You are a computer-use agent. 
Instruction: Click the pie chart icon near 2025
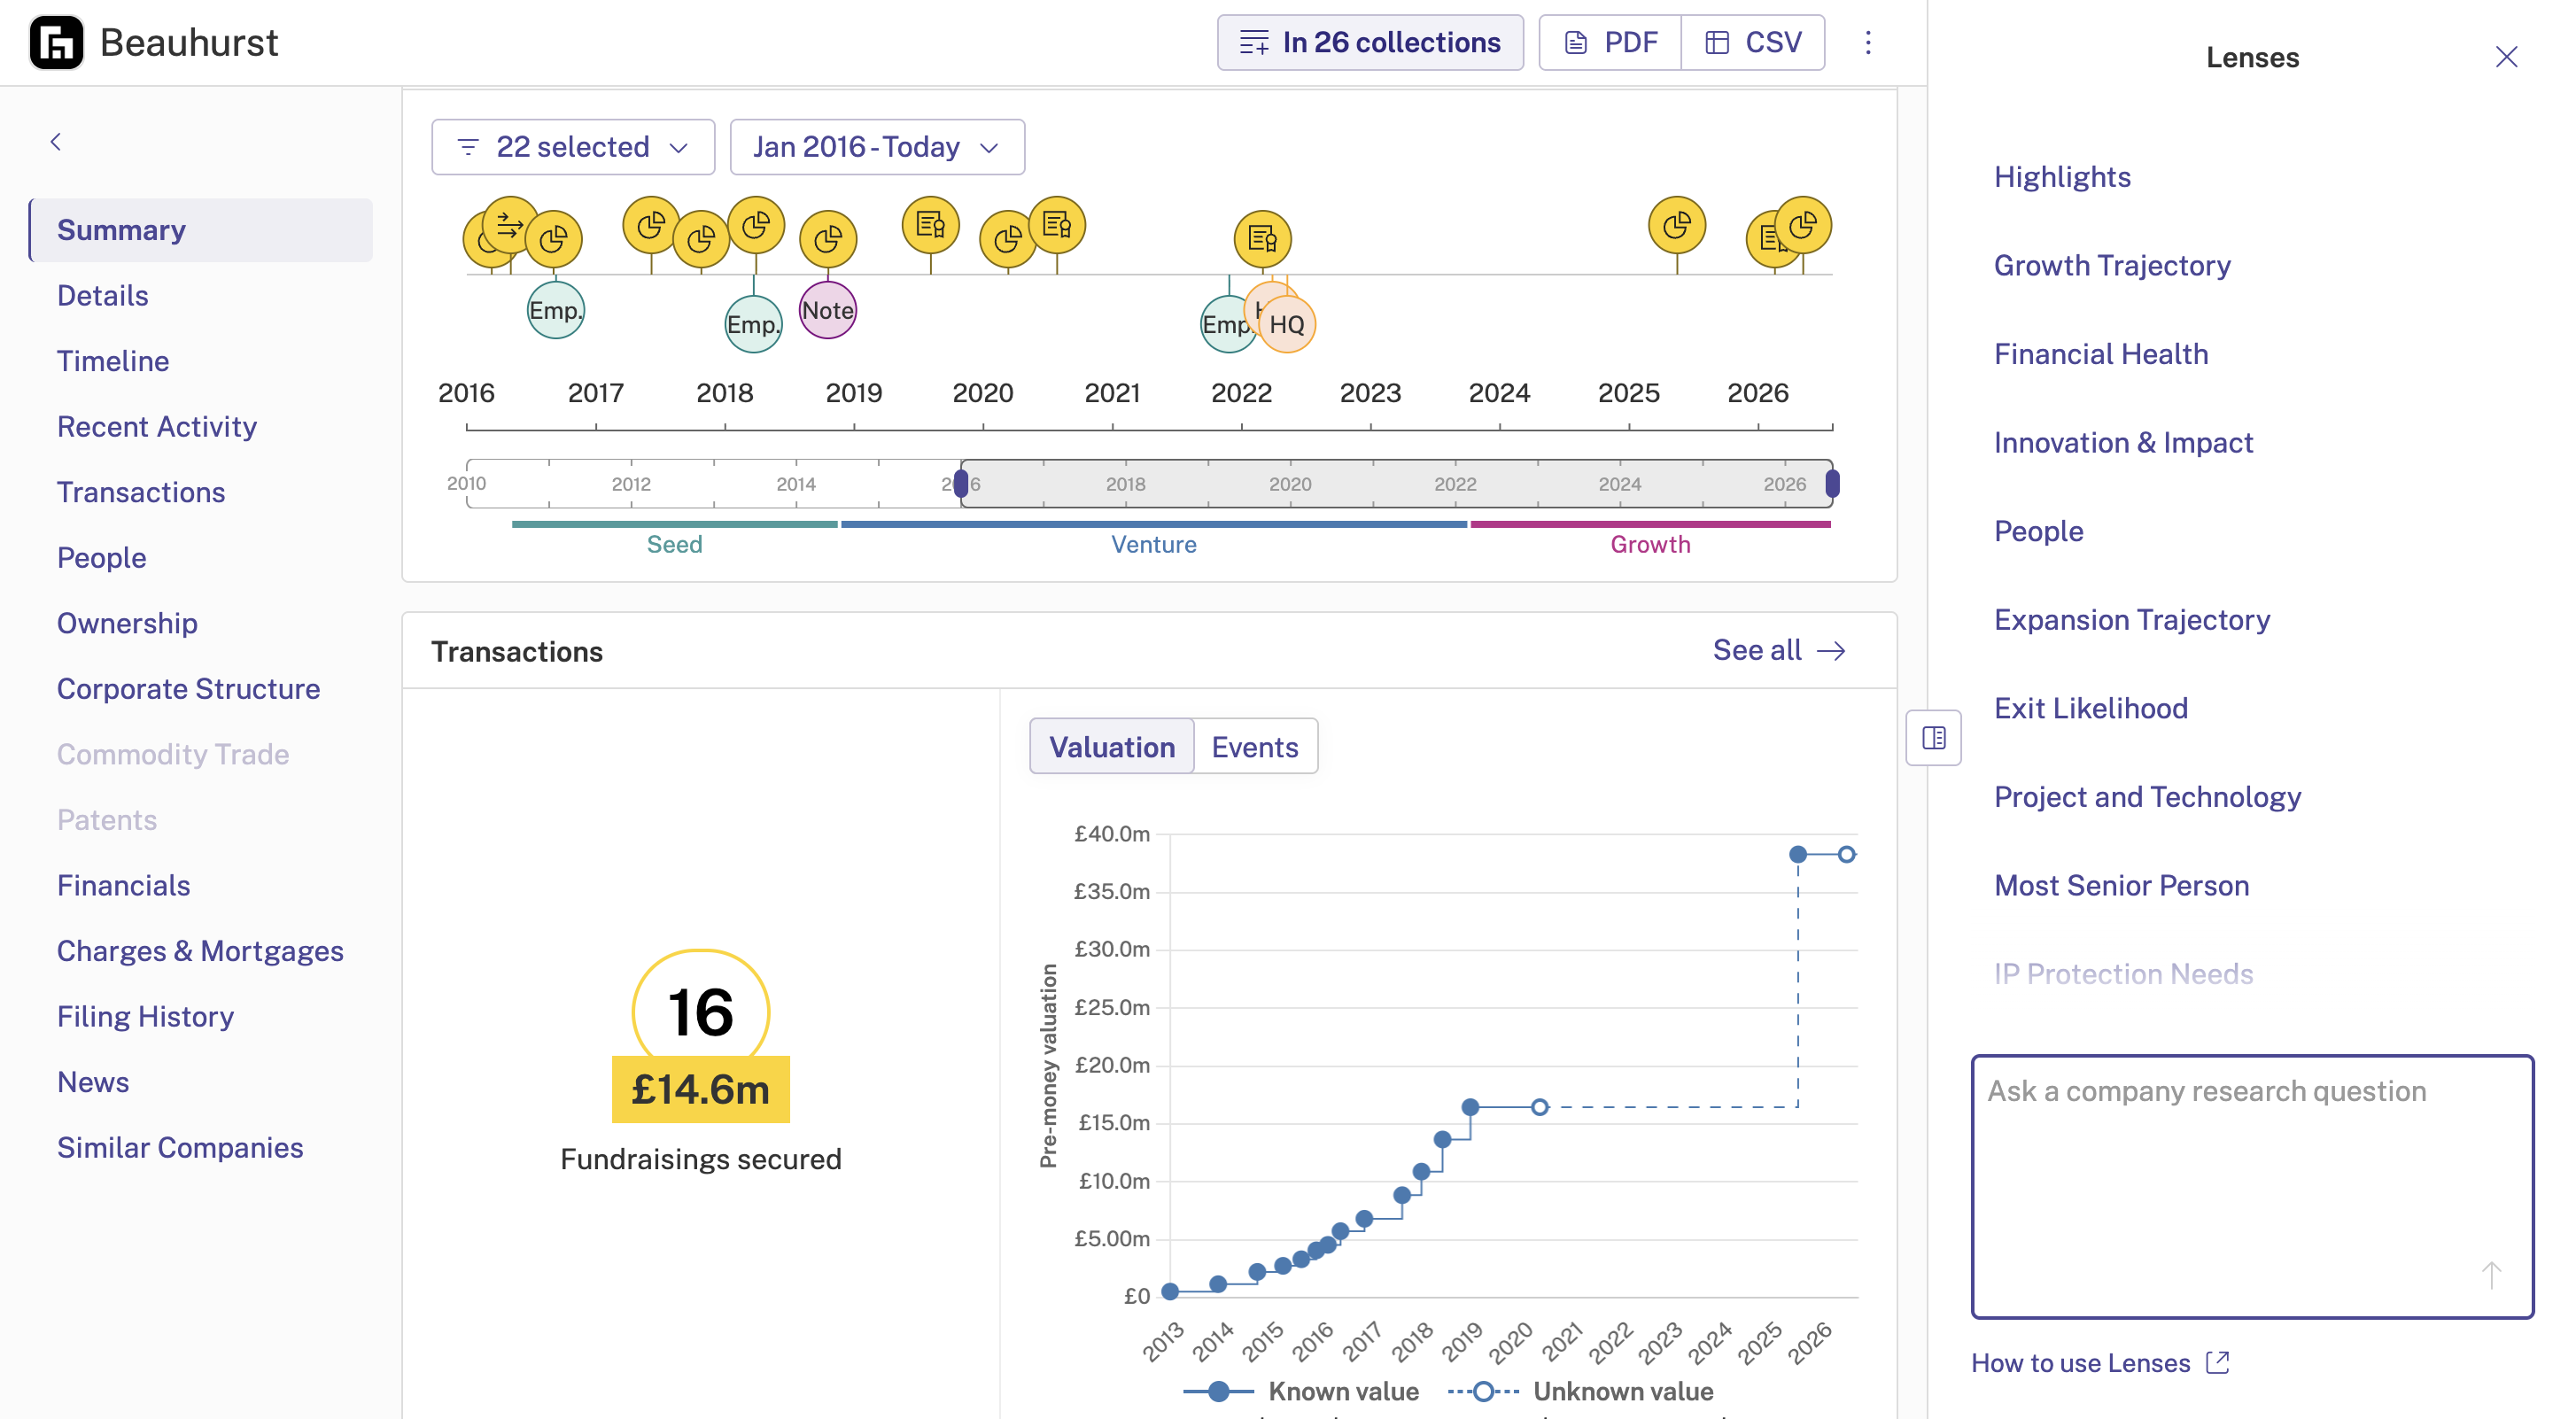click(1677, 225)
